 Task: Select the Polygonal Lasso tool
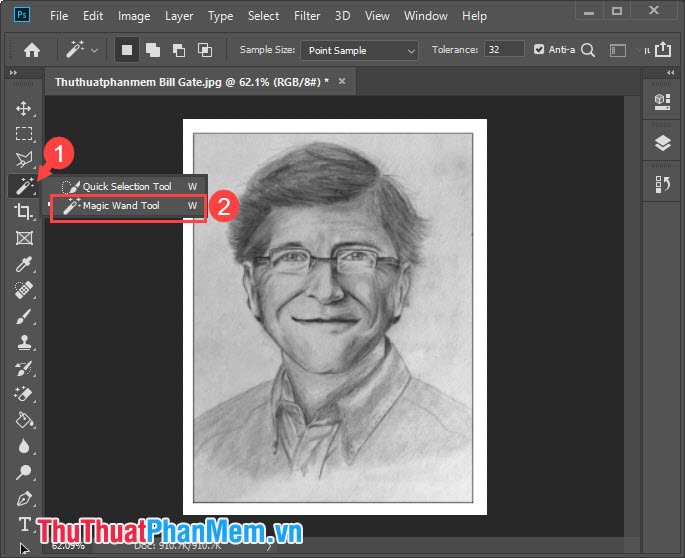[x=24, y=159]
